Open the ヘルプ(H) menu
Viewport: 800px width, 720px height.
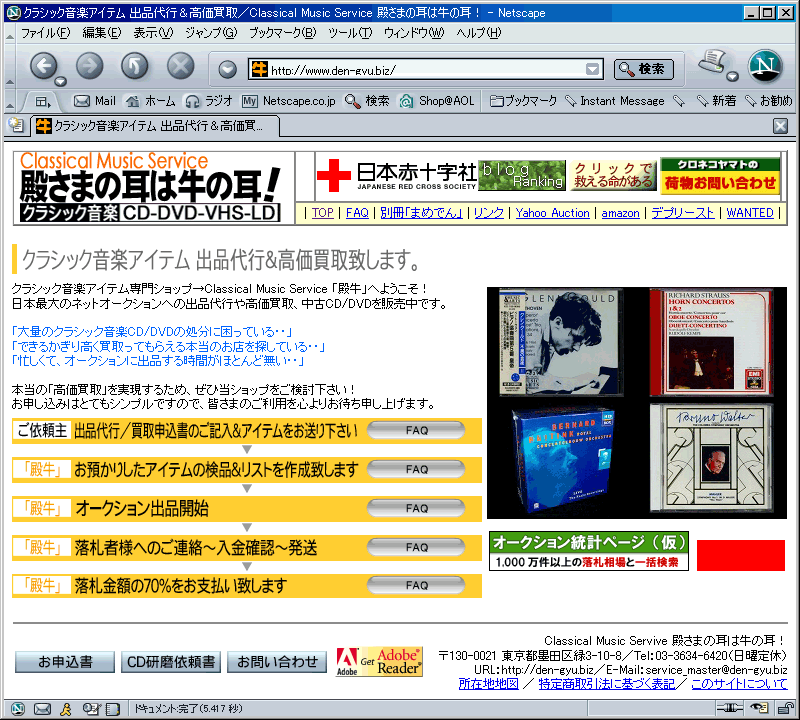click(x=479, y=33)
